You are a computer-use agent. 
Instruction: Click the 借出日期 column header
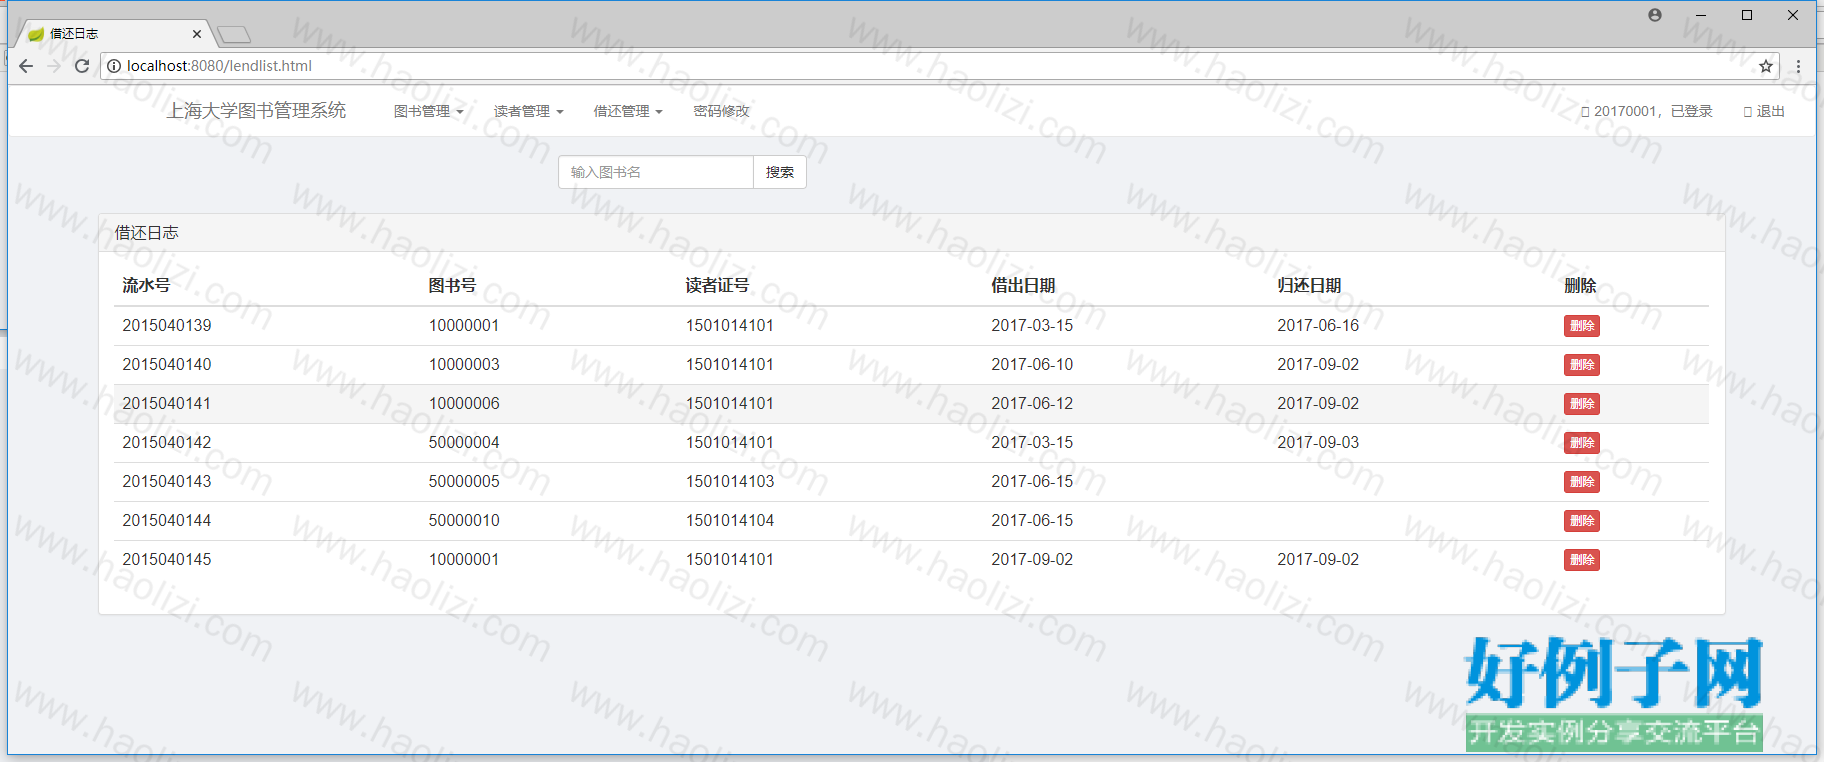click(1023, 285)
